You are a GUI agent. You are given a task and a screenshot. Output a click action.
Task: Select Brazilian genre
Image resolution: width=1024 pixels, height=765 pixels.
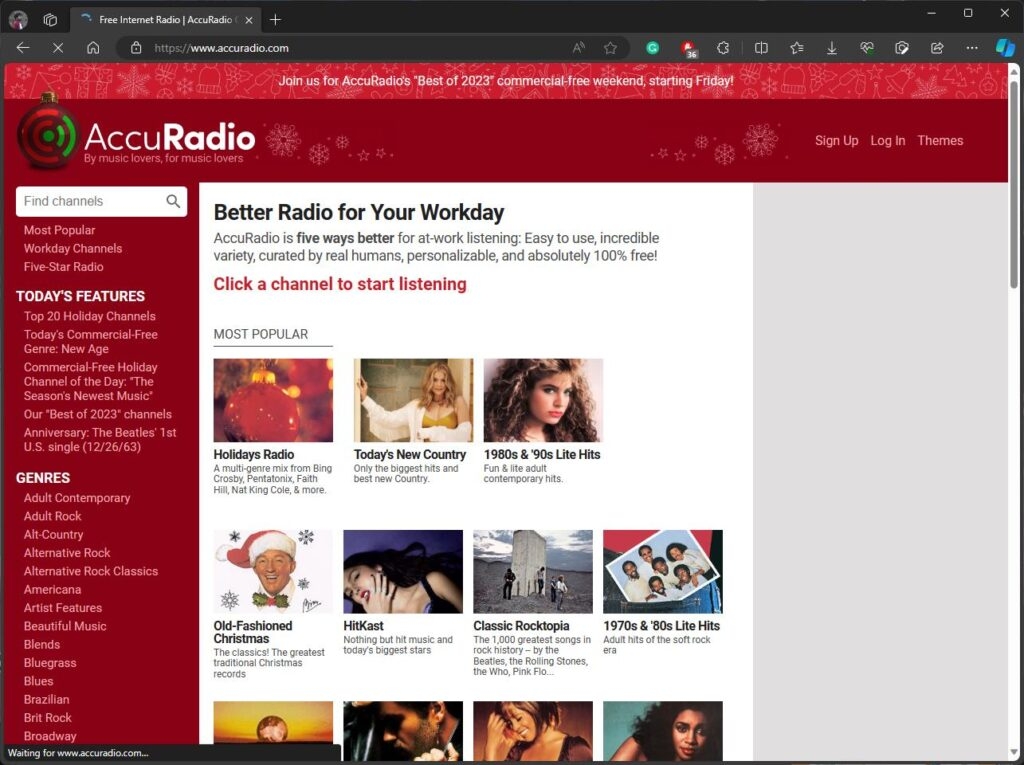click(46, 699)
